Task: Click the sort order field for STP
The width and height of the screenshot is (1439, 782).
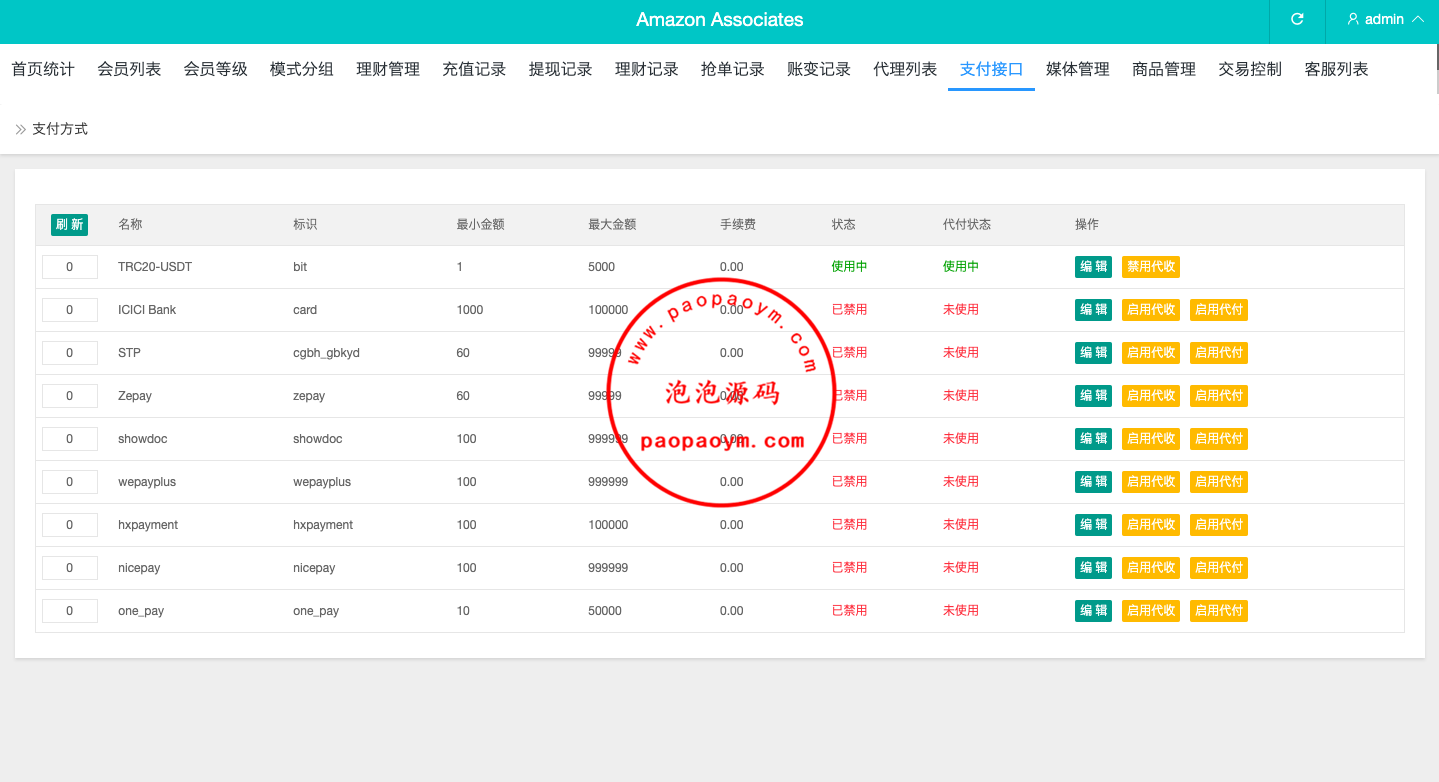Action: (70, 353)
